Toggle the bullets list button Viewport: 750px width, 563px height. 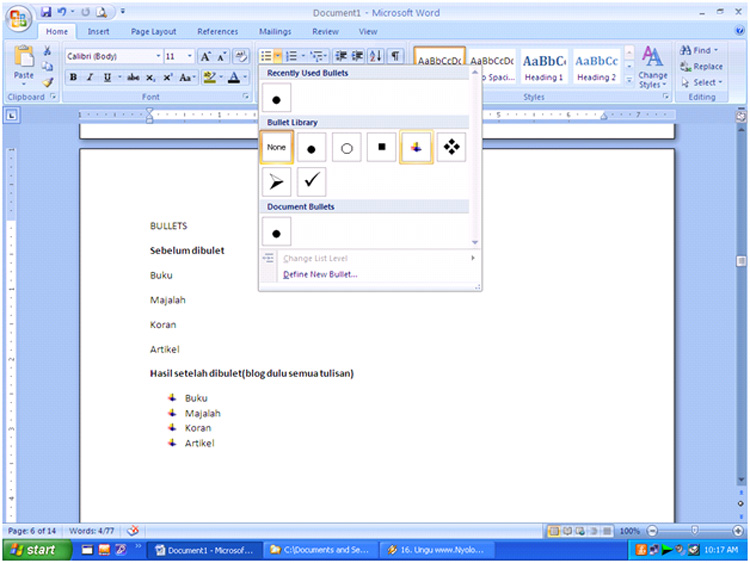click(266, 56)
